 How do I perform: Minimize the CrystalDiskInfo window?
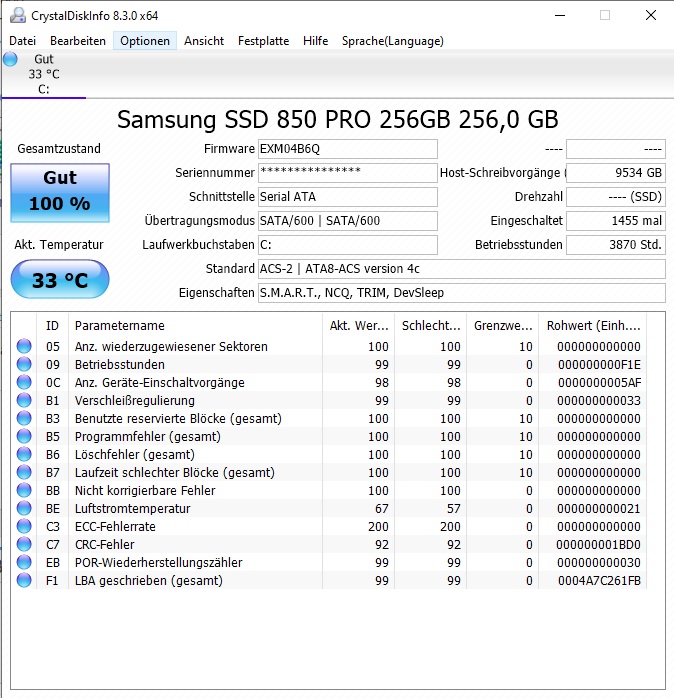(x=560, y=16)
